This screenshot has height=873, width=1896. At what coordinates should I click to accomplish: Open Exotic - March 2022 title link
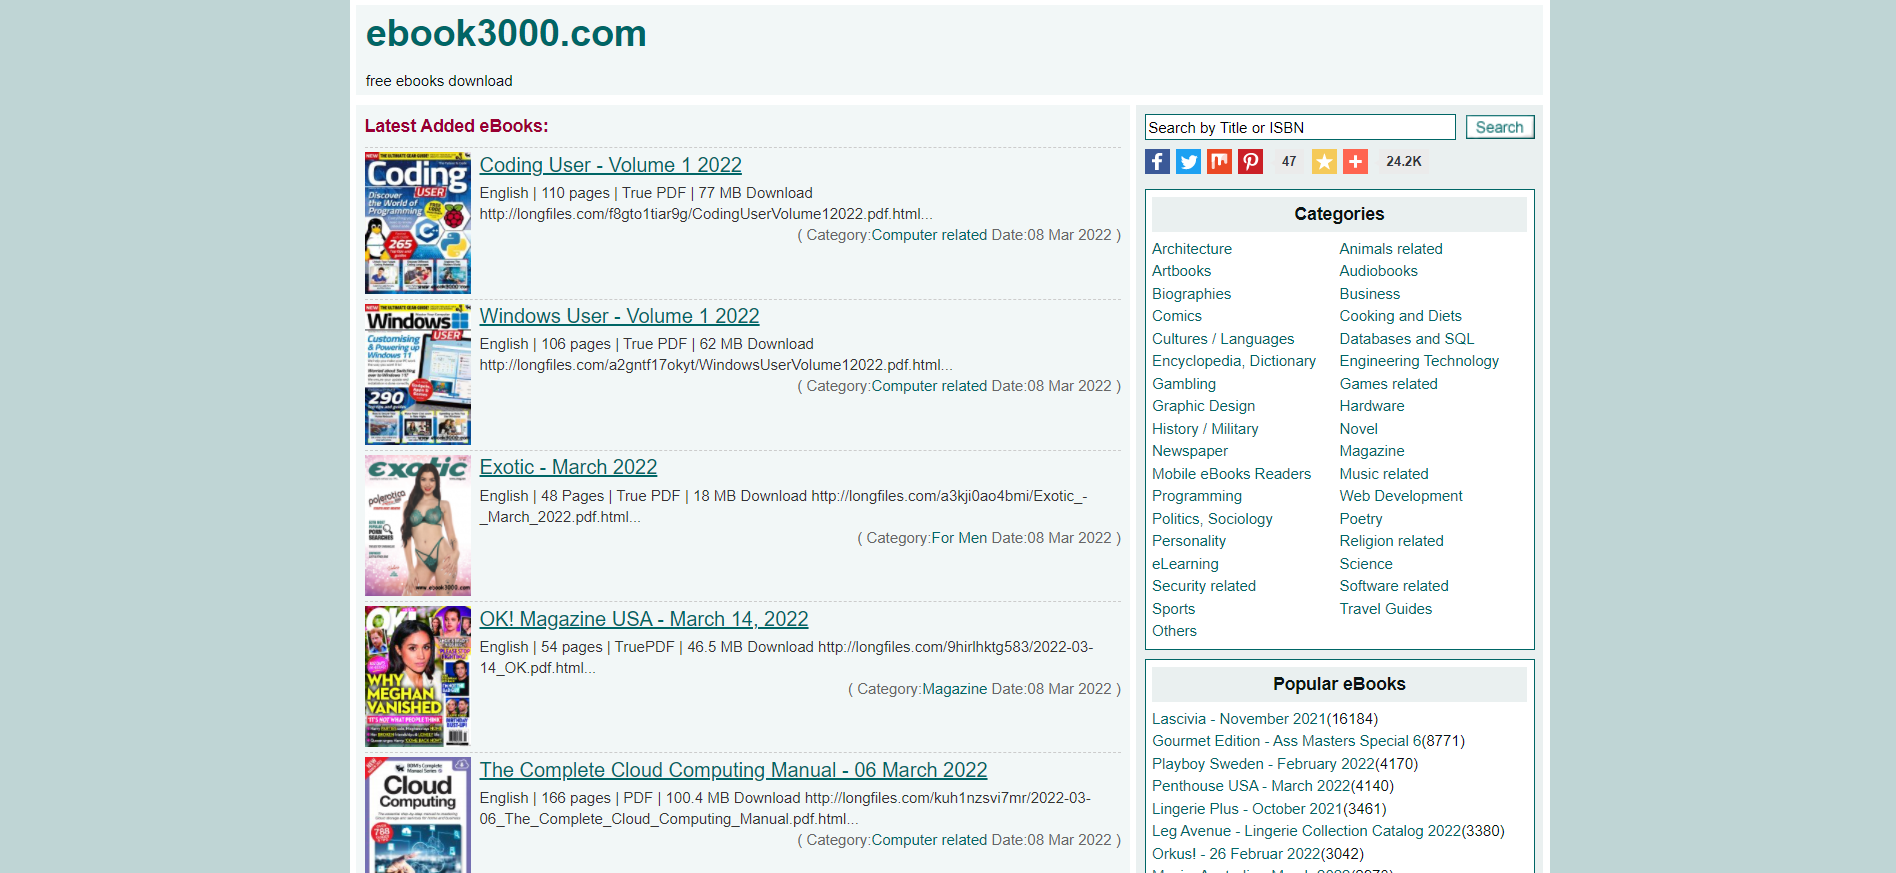tap(568, 467)
